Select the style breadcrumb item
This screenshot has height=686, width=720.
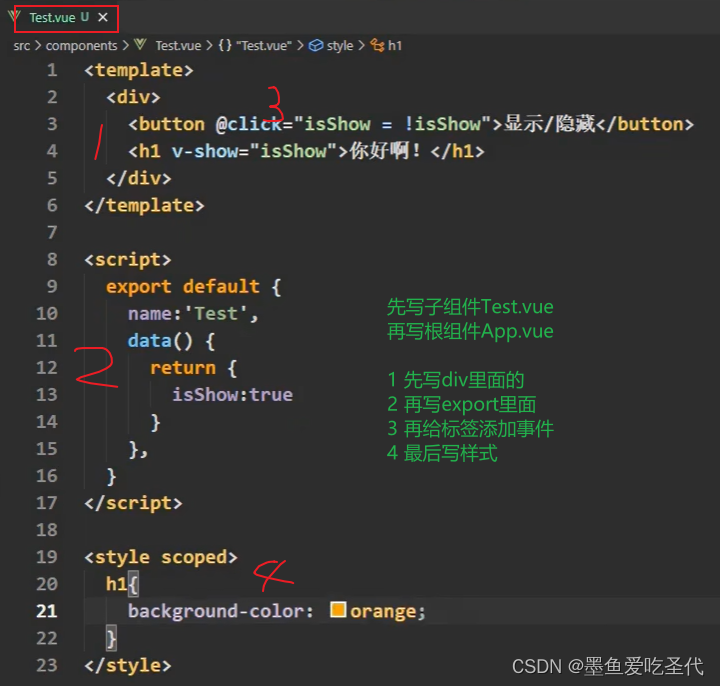pyautogui.click(x=340, y=45)
